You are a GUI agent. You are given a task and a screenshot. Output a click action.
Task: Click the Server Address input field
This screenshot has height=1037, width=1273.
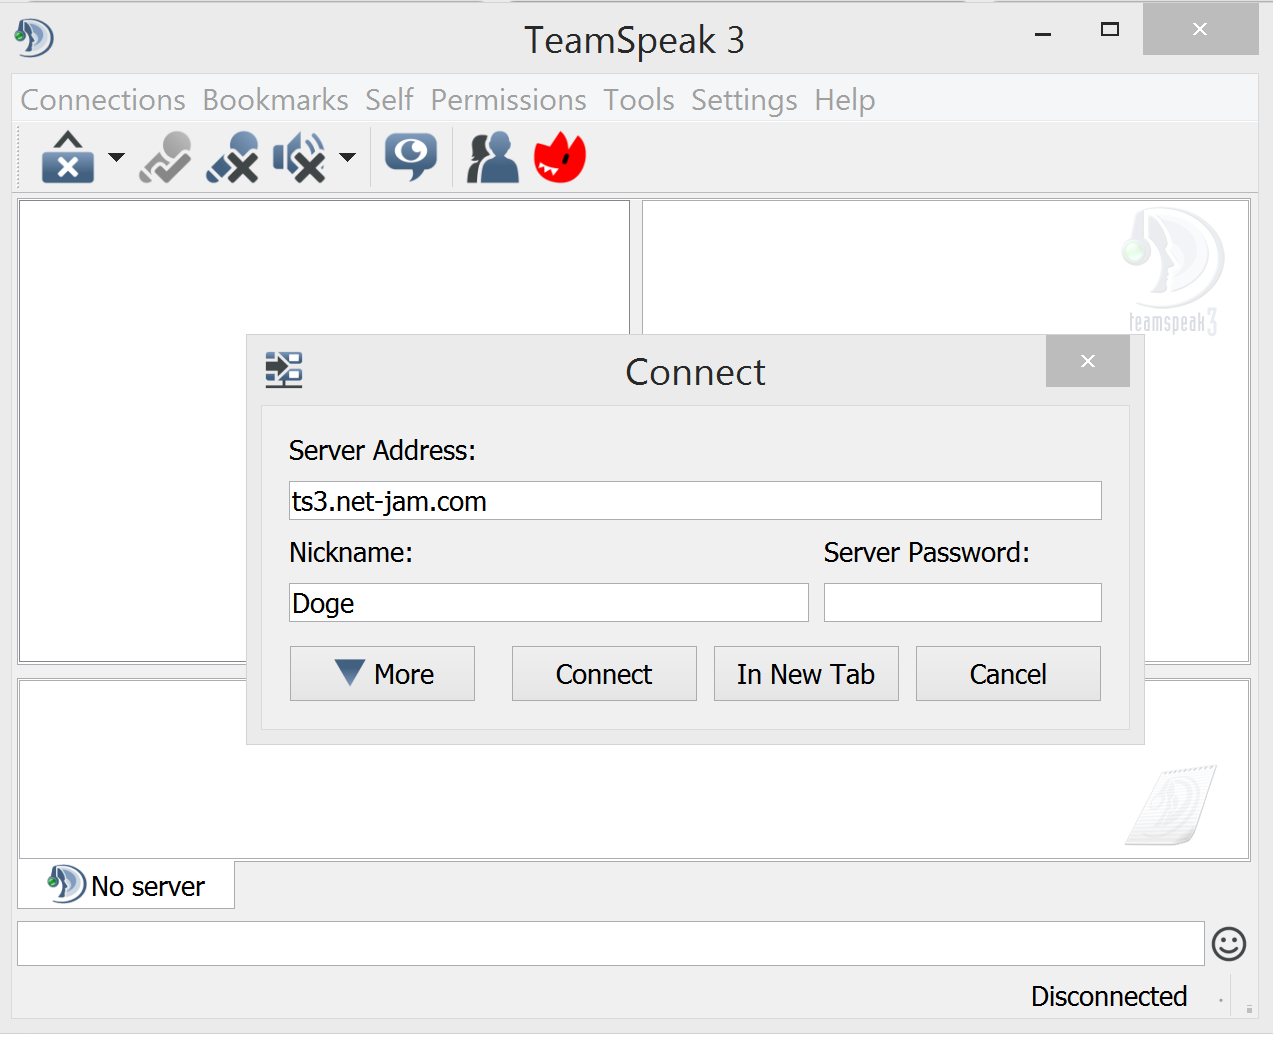coord(695,501)
